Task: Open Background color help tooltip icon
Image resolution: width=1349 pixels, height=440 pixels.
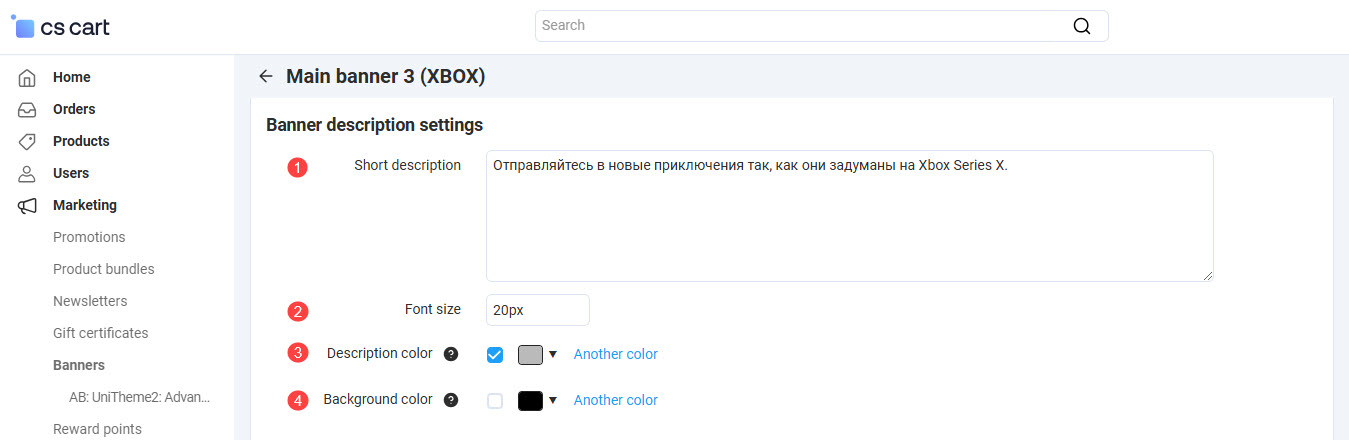Action: [451, 399]
